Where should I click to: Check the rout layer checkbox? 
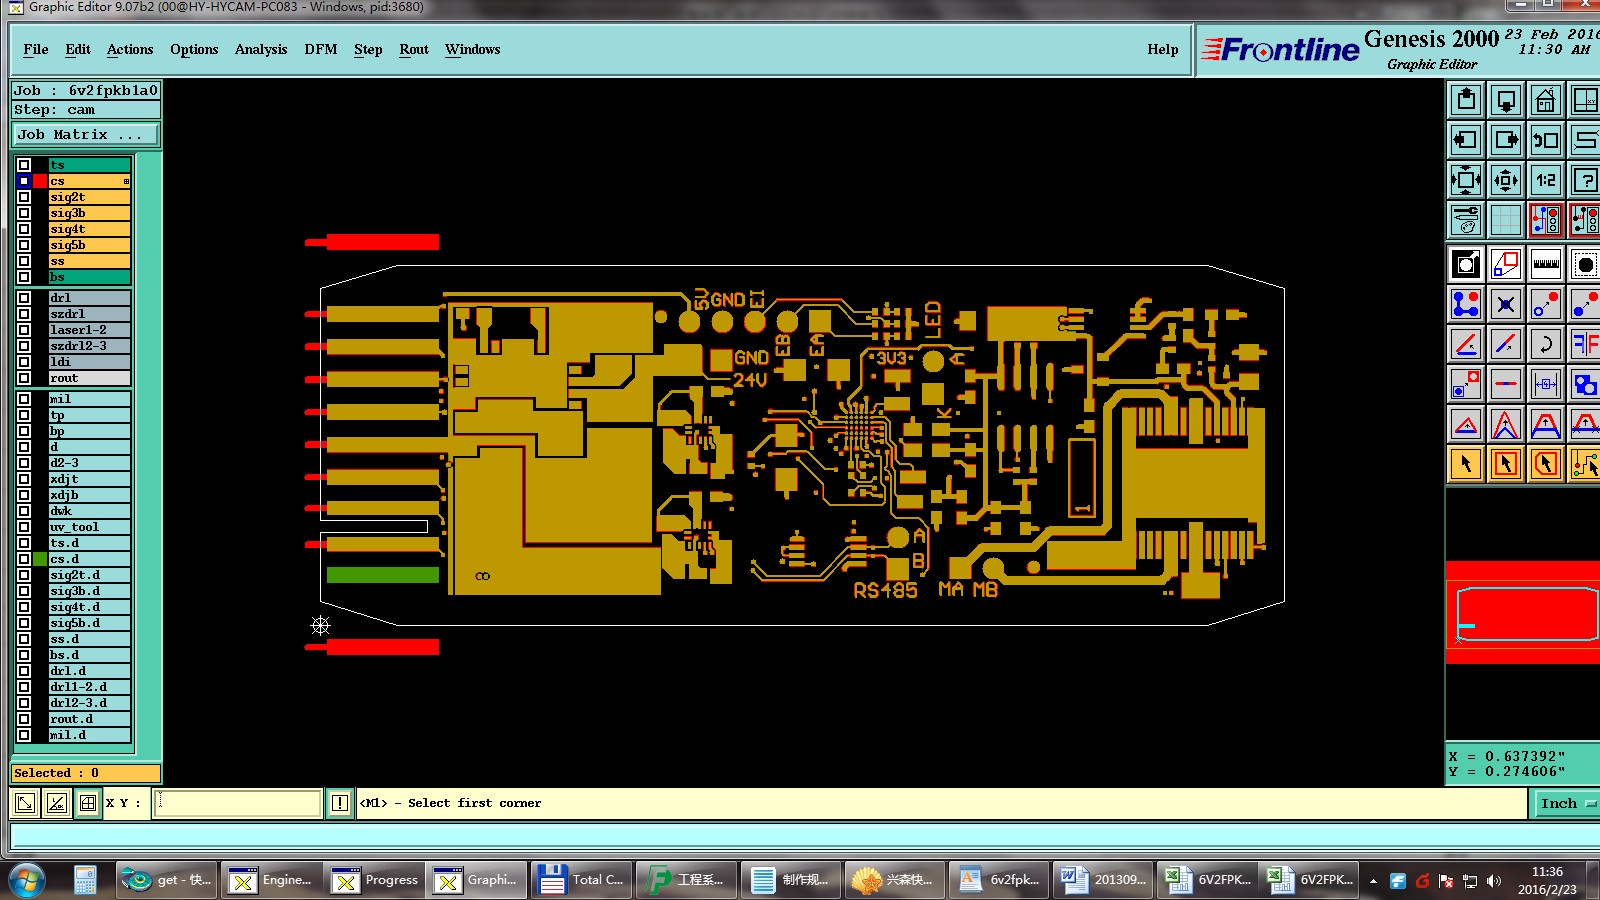(x=24, y=378)
